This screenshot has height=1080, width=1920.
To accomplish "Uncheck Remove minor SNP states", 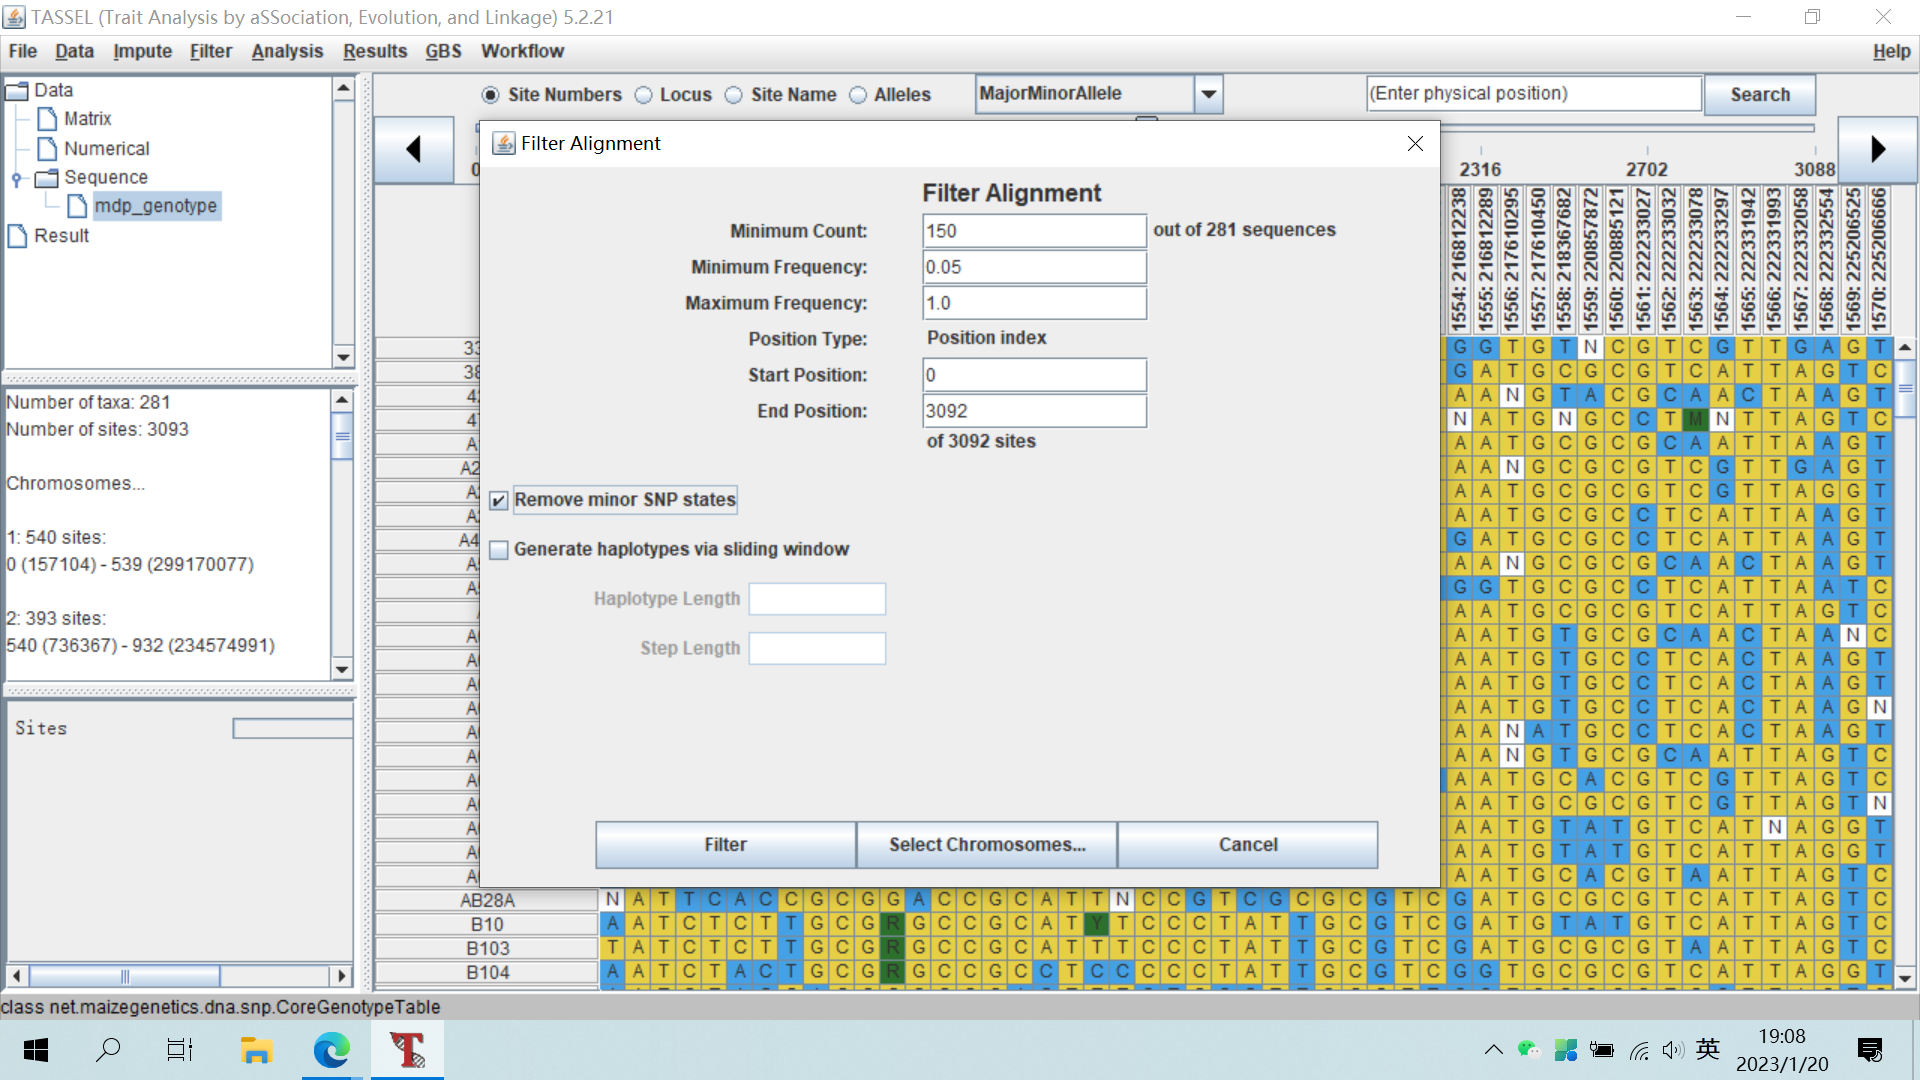I will pyautogui.click(x=499, y=500).
